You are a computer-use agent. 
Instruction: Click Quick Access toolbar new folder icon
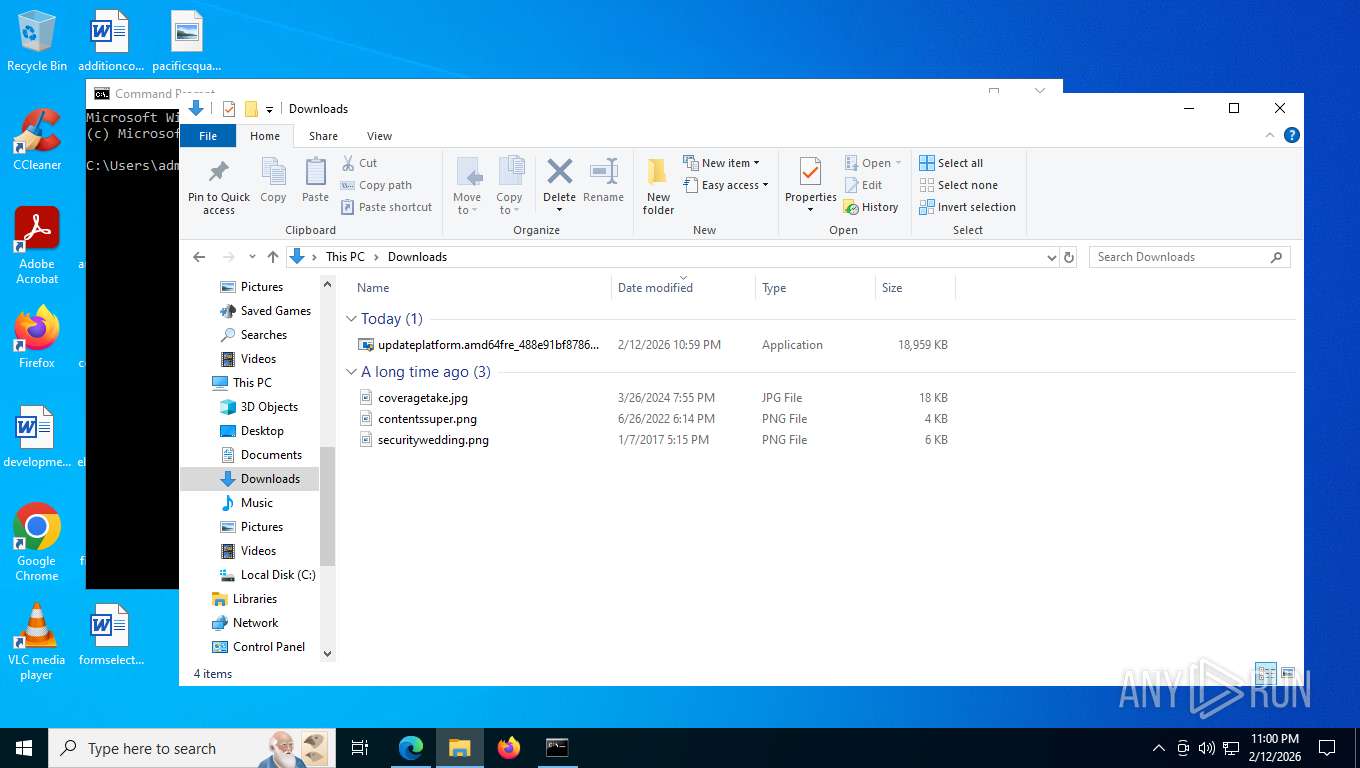tap(251, 109)
